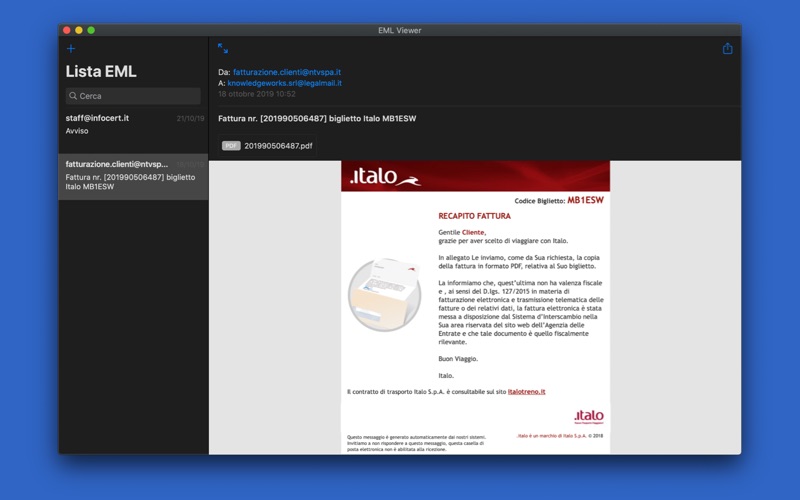The width and height of the screenshot is (800, 500).
Task: Open the share menu icon
Action: tap(728, 48)
